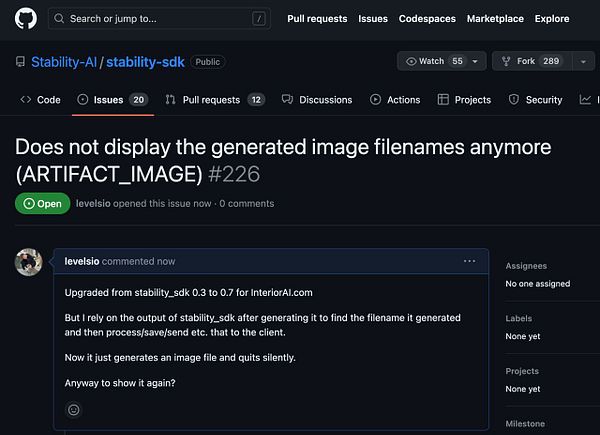Click 'Now it just generates an image file' line
The width and height of the screenshot is (600, 435).
pyautogui.click(x=180, y=358)
